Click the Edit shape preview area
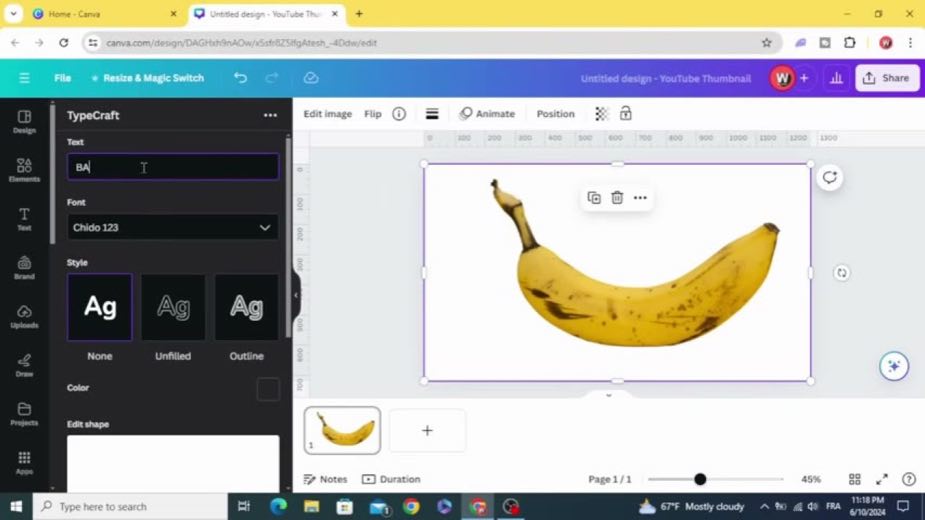The width and height of the screenshot is (925, 520). coord(173,464)
